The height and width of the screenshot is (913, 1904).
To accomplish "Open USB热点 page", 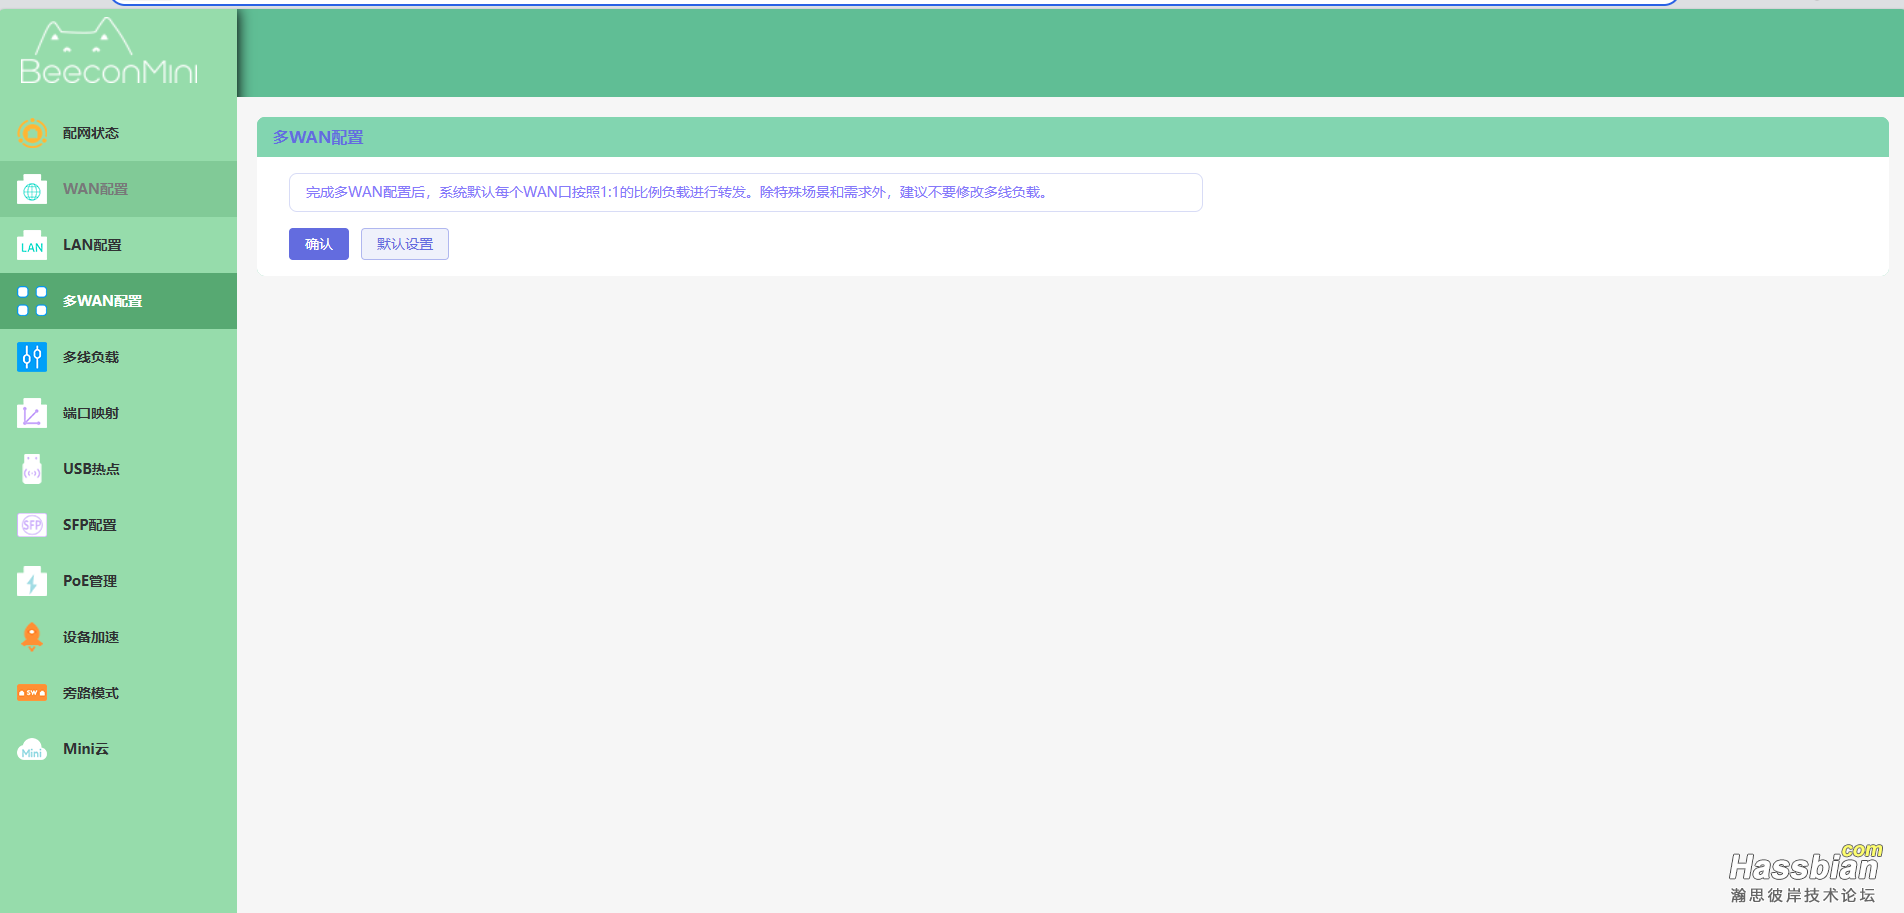I will coord(118,469).
